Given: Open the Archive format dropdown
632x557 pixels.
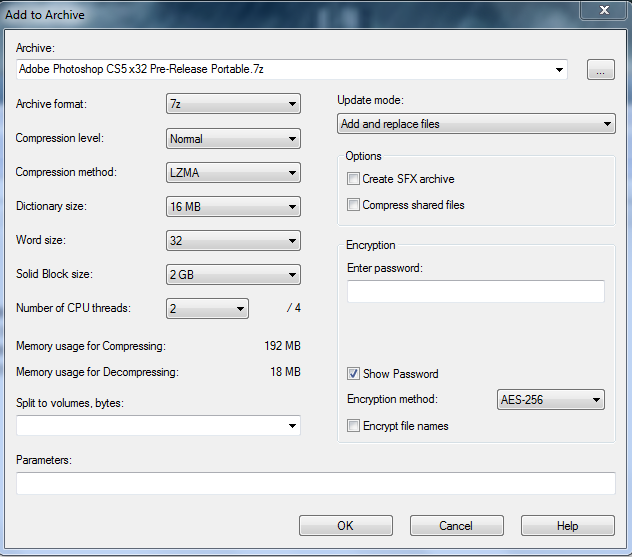Looking at the screenshot, I should (233, 104).
